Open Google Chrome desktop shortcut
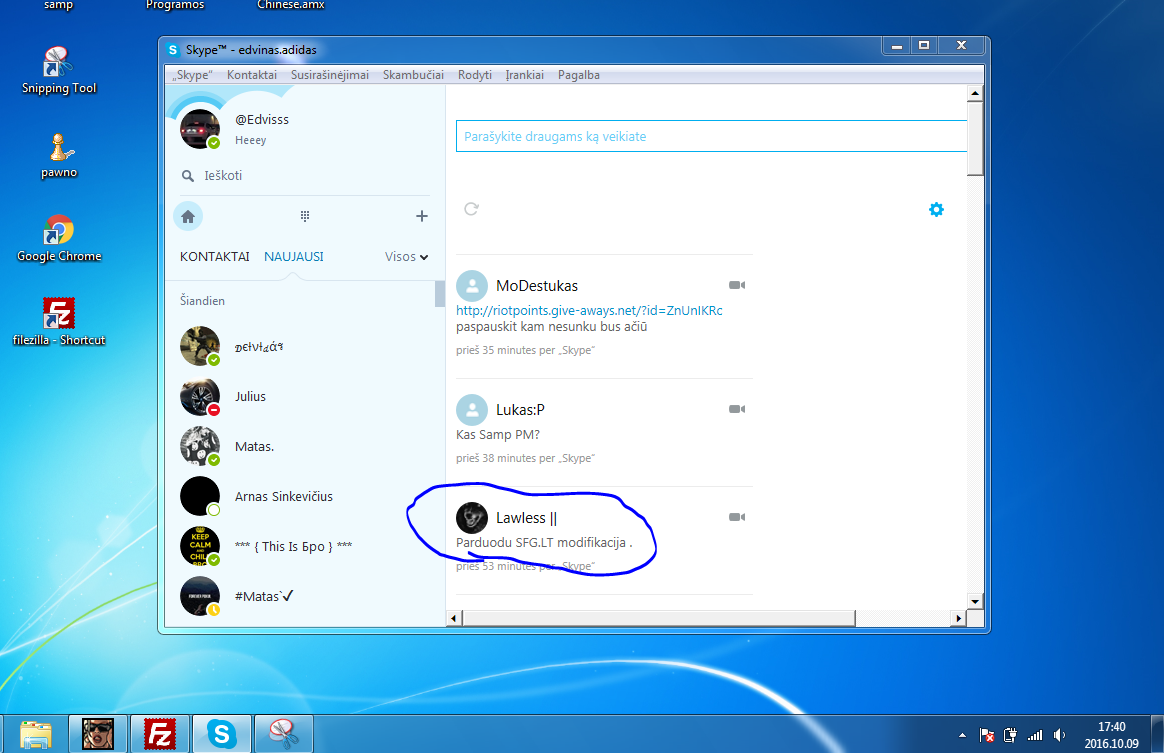 59,239
